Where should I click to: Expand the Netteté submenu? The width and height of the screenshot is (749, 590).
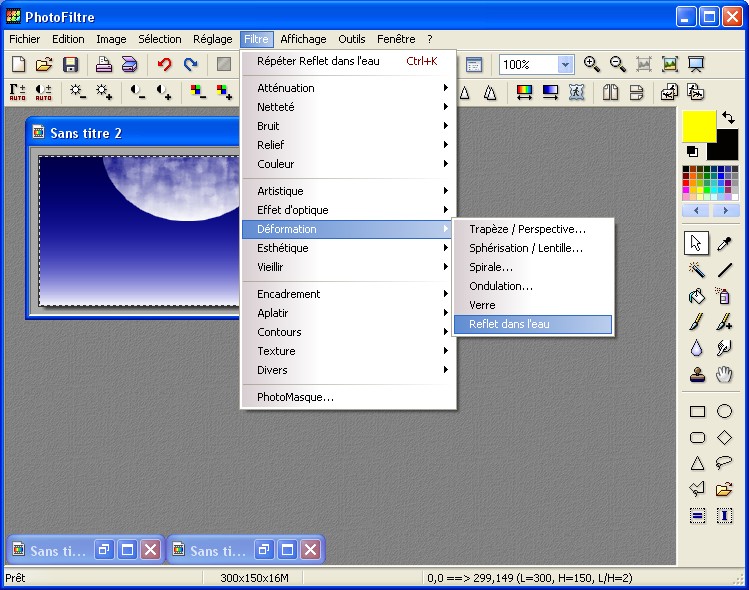pos(349,107)
